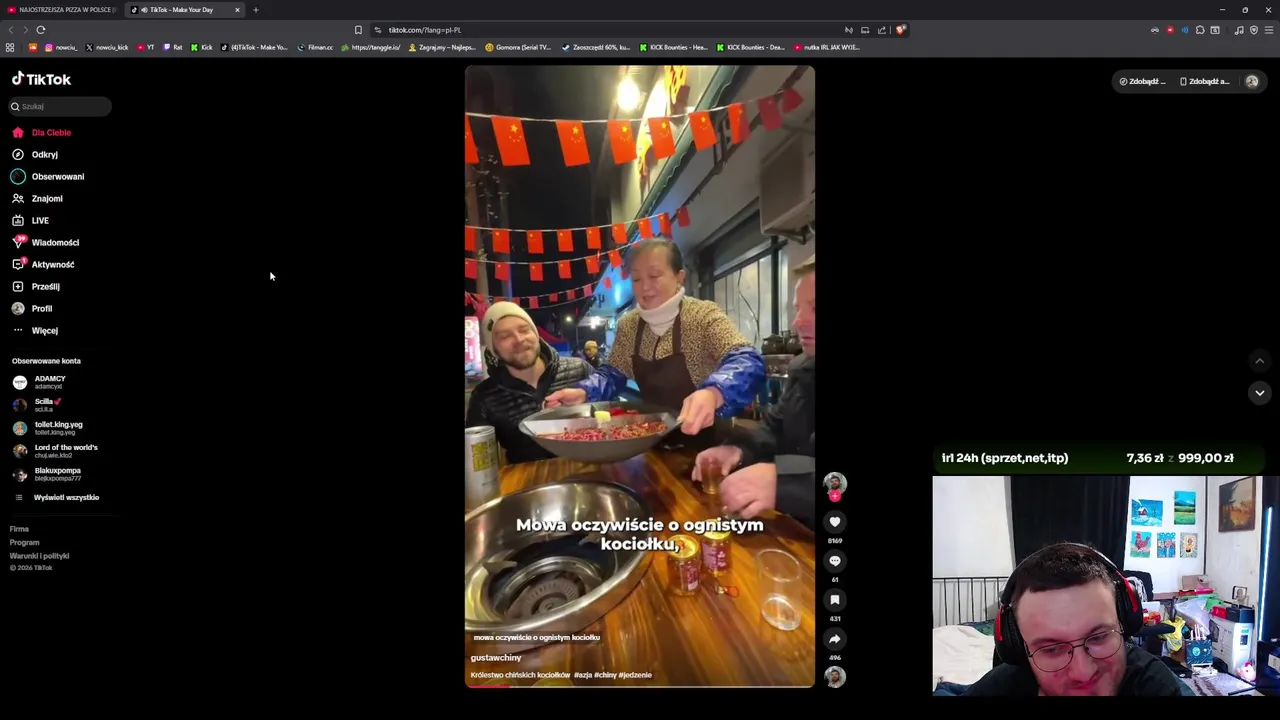Screen dimensions: 1280x720
Task: Open a new browser tab
Action: [256, 10]
